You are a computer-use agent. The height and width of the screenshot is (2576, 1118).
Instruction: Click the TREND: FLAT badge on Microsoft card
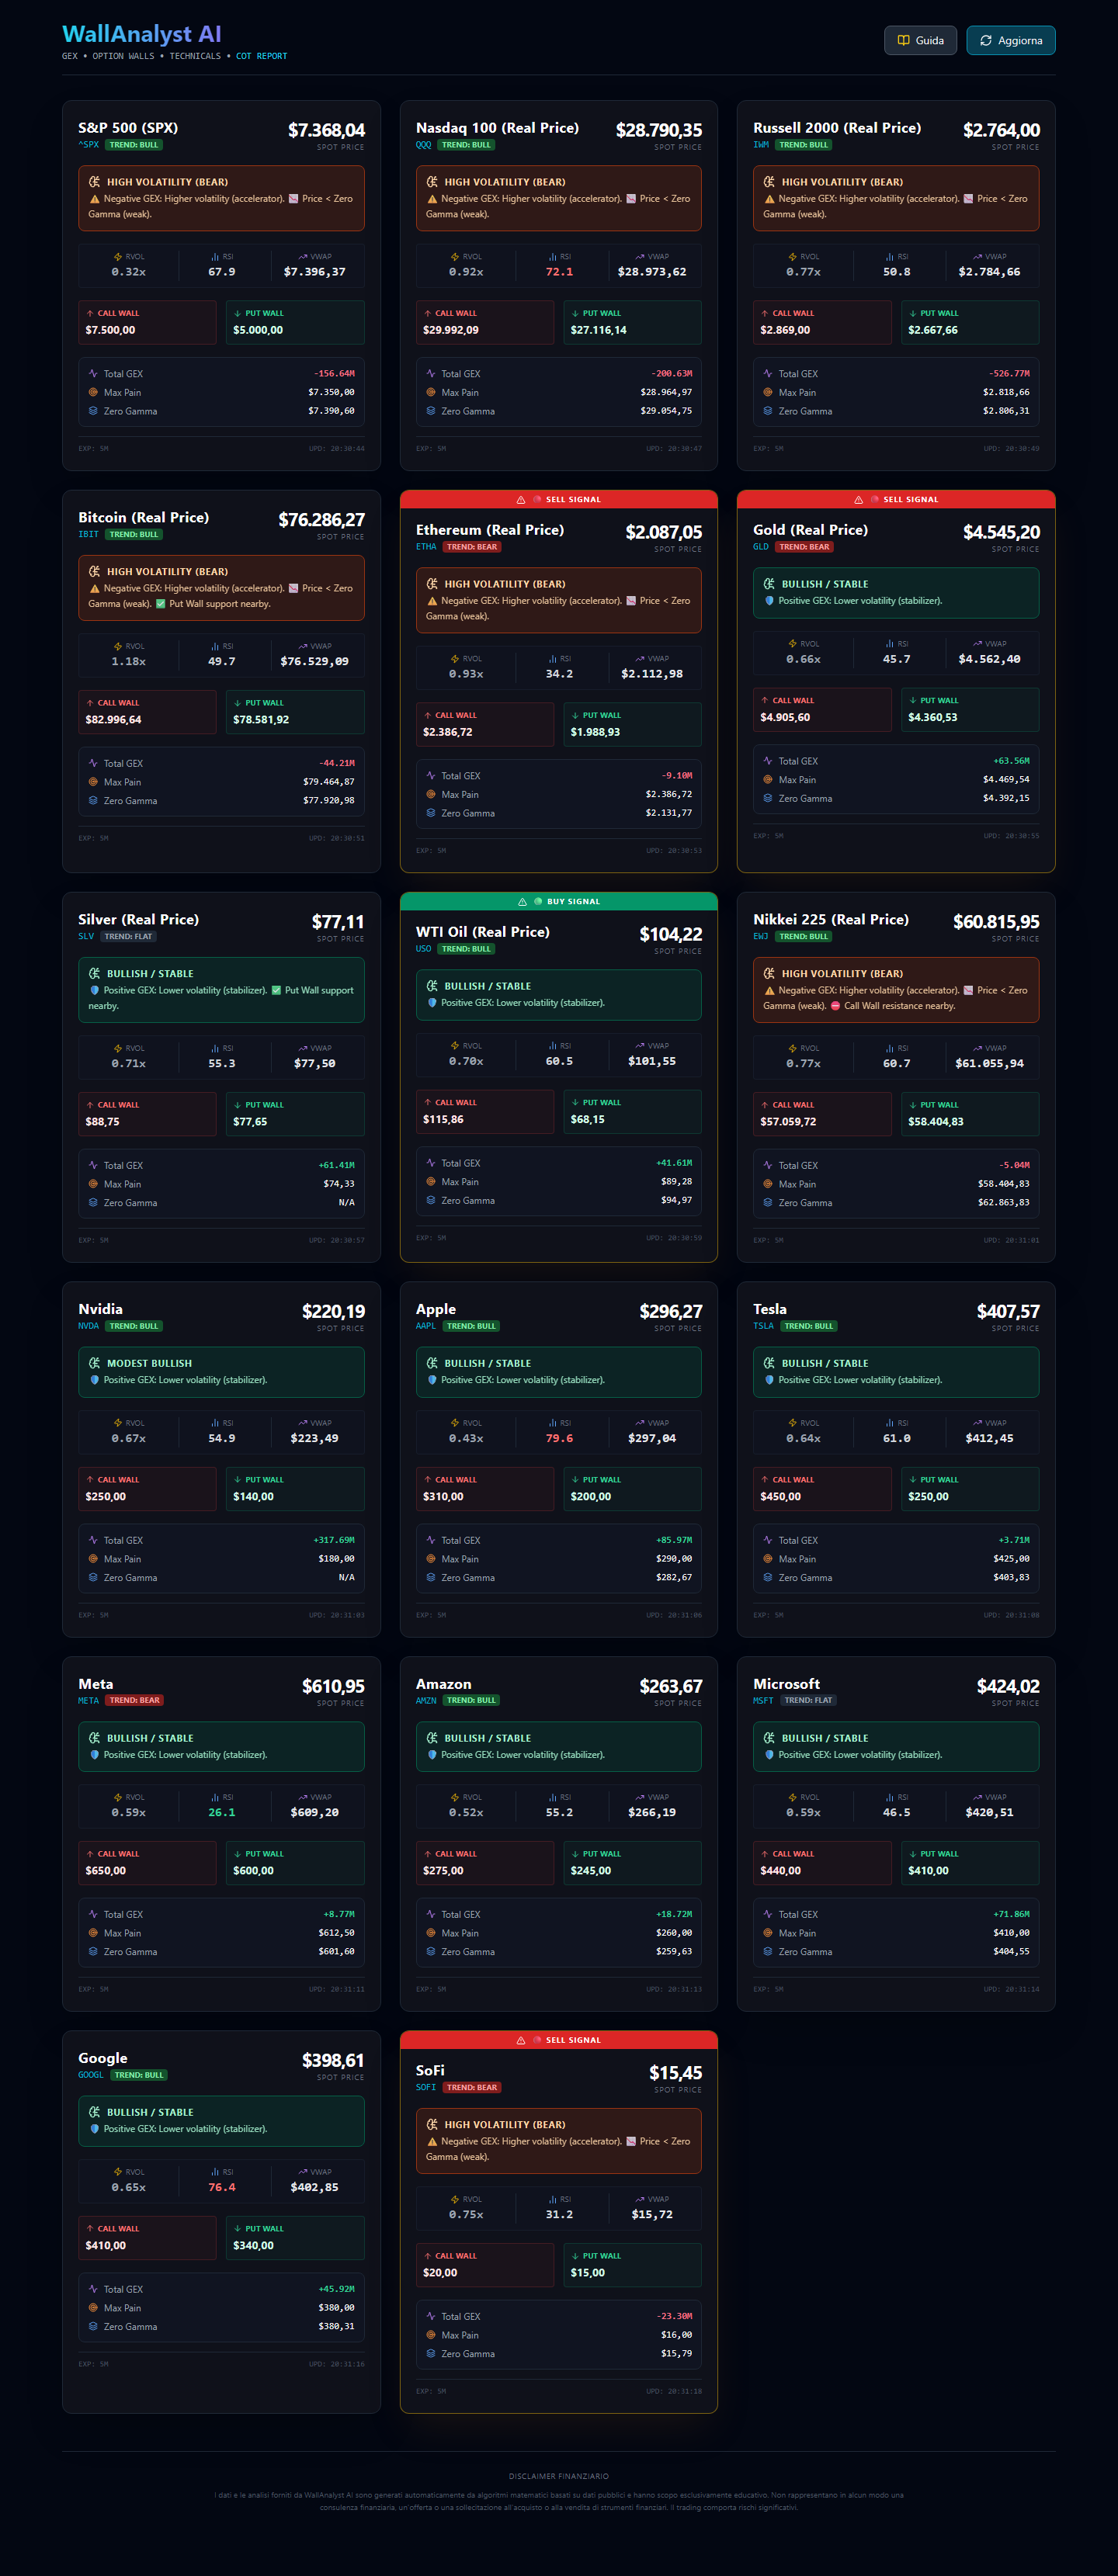click(808, 1700)
